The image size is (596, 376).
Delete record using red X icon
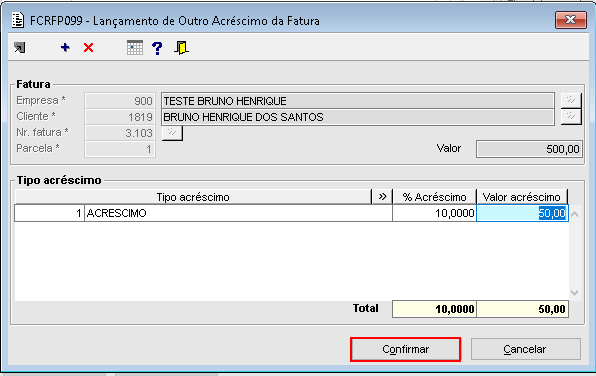coord(89,48)
